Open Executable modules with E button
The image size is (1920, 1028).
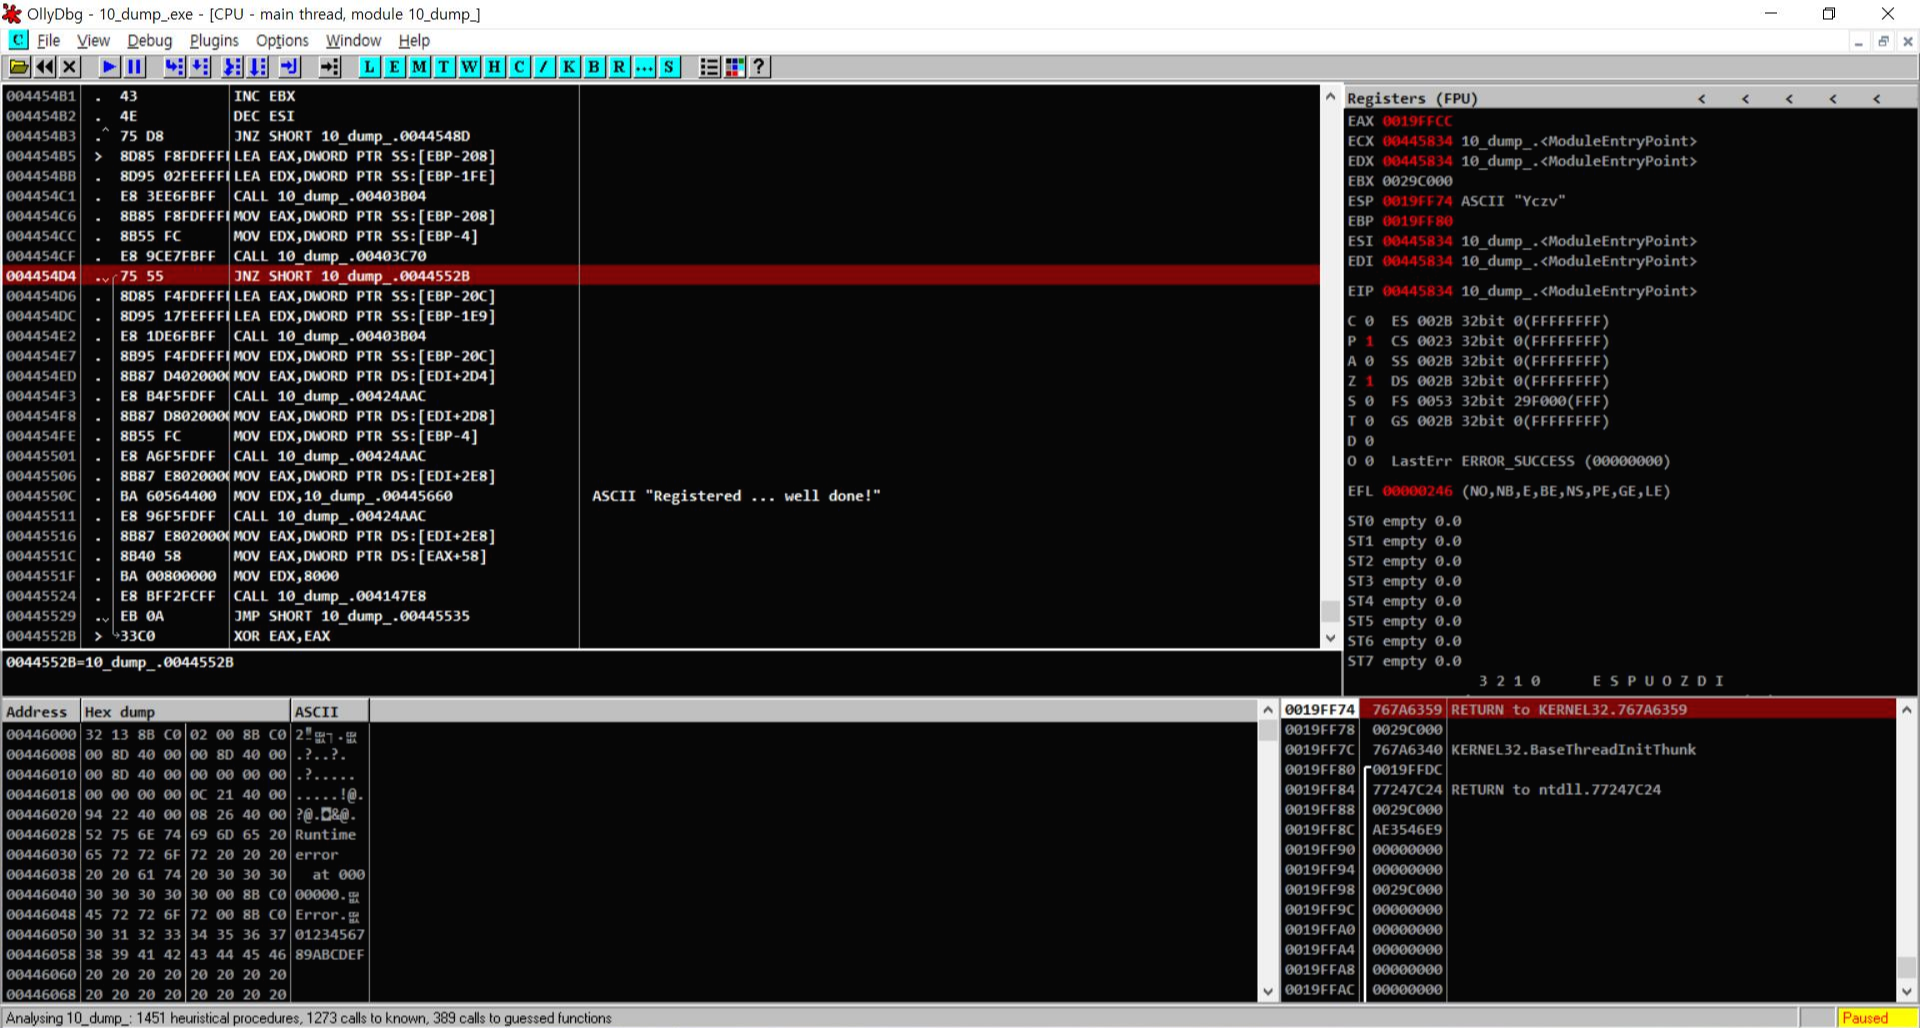tap(395, 67)
